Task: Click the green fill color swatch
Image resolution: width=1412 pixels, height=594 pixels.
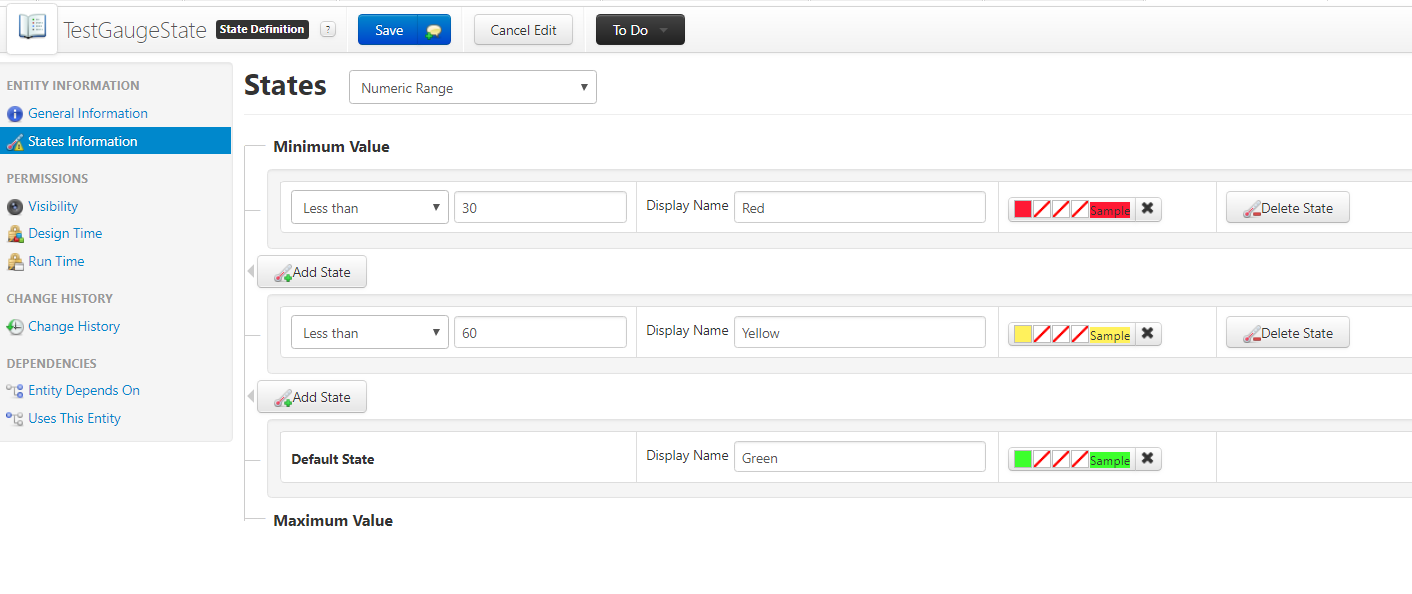Action: (x=1023, y=459)
